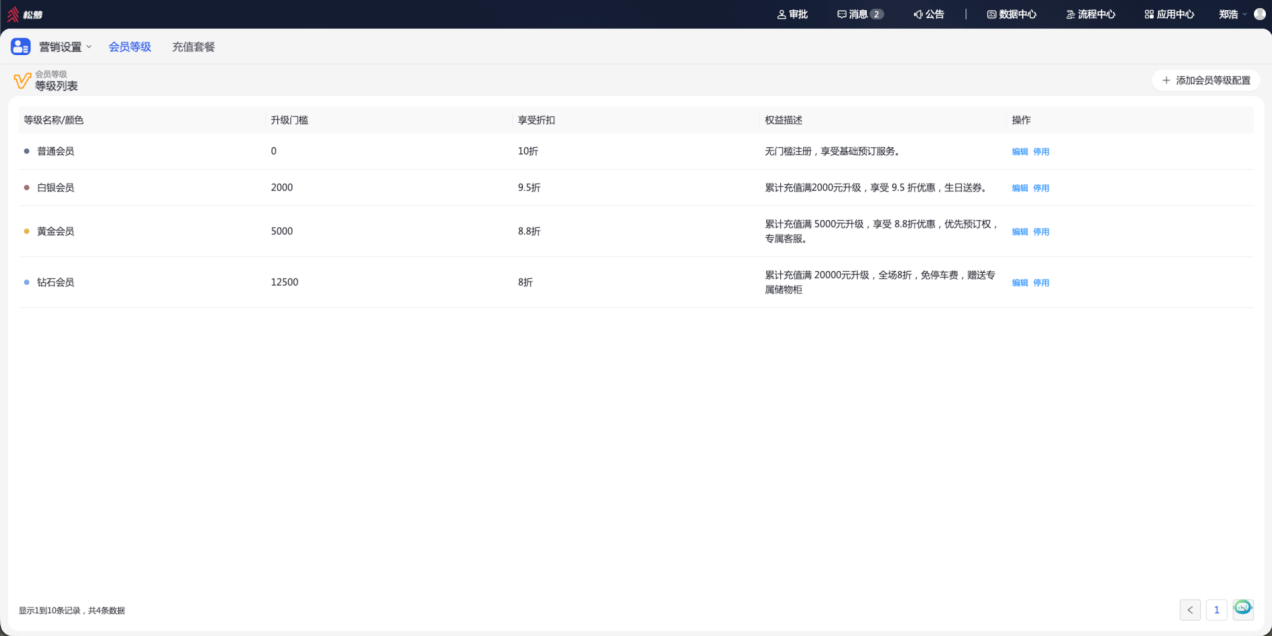Open the 审批 approvals menu item
1272x636 pixels.
click(792, 14)
